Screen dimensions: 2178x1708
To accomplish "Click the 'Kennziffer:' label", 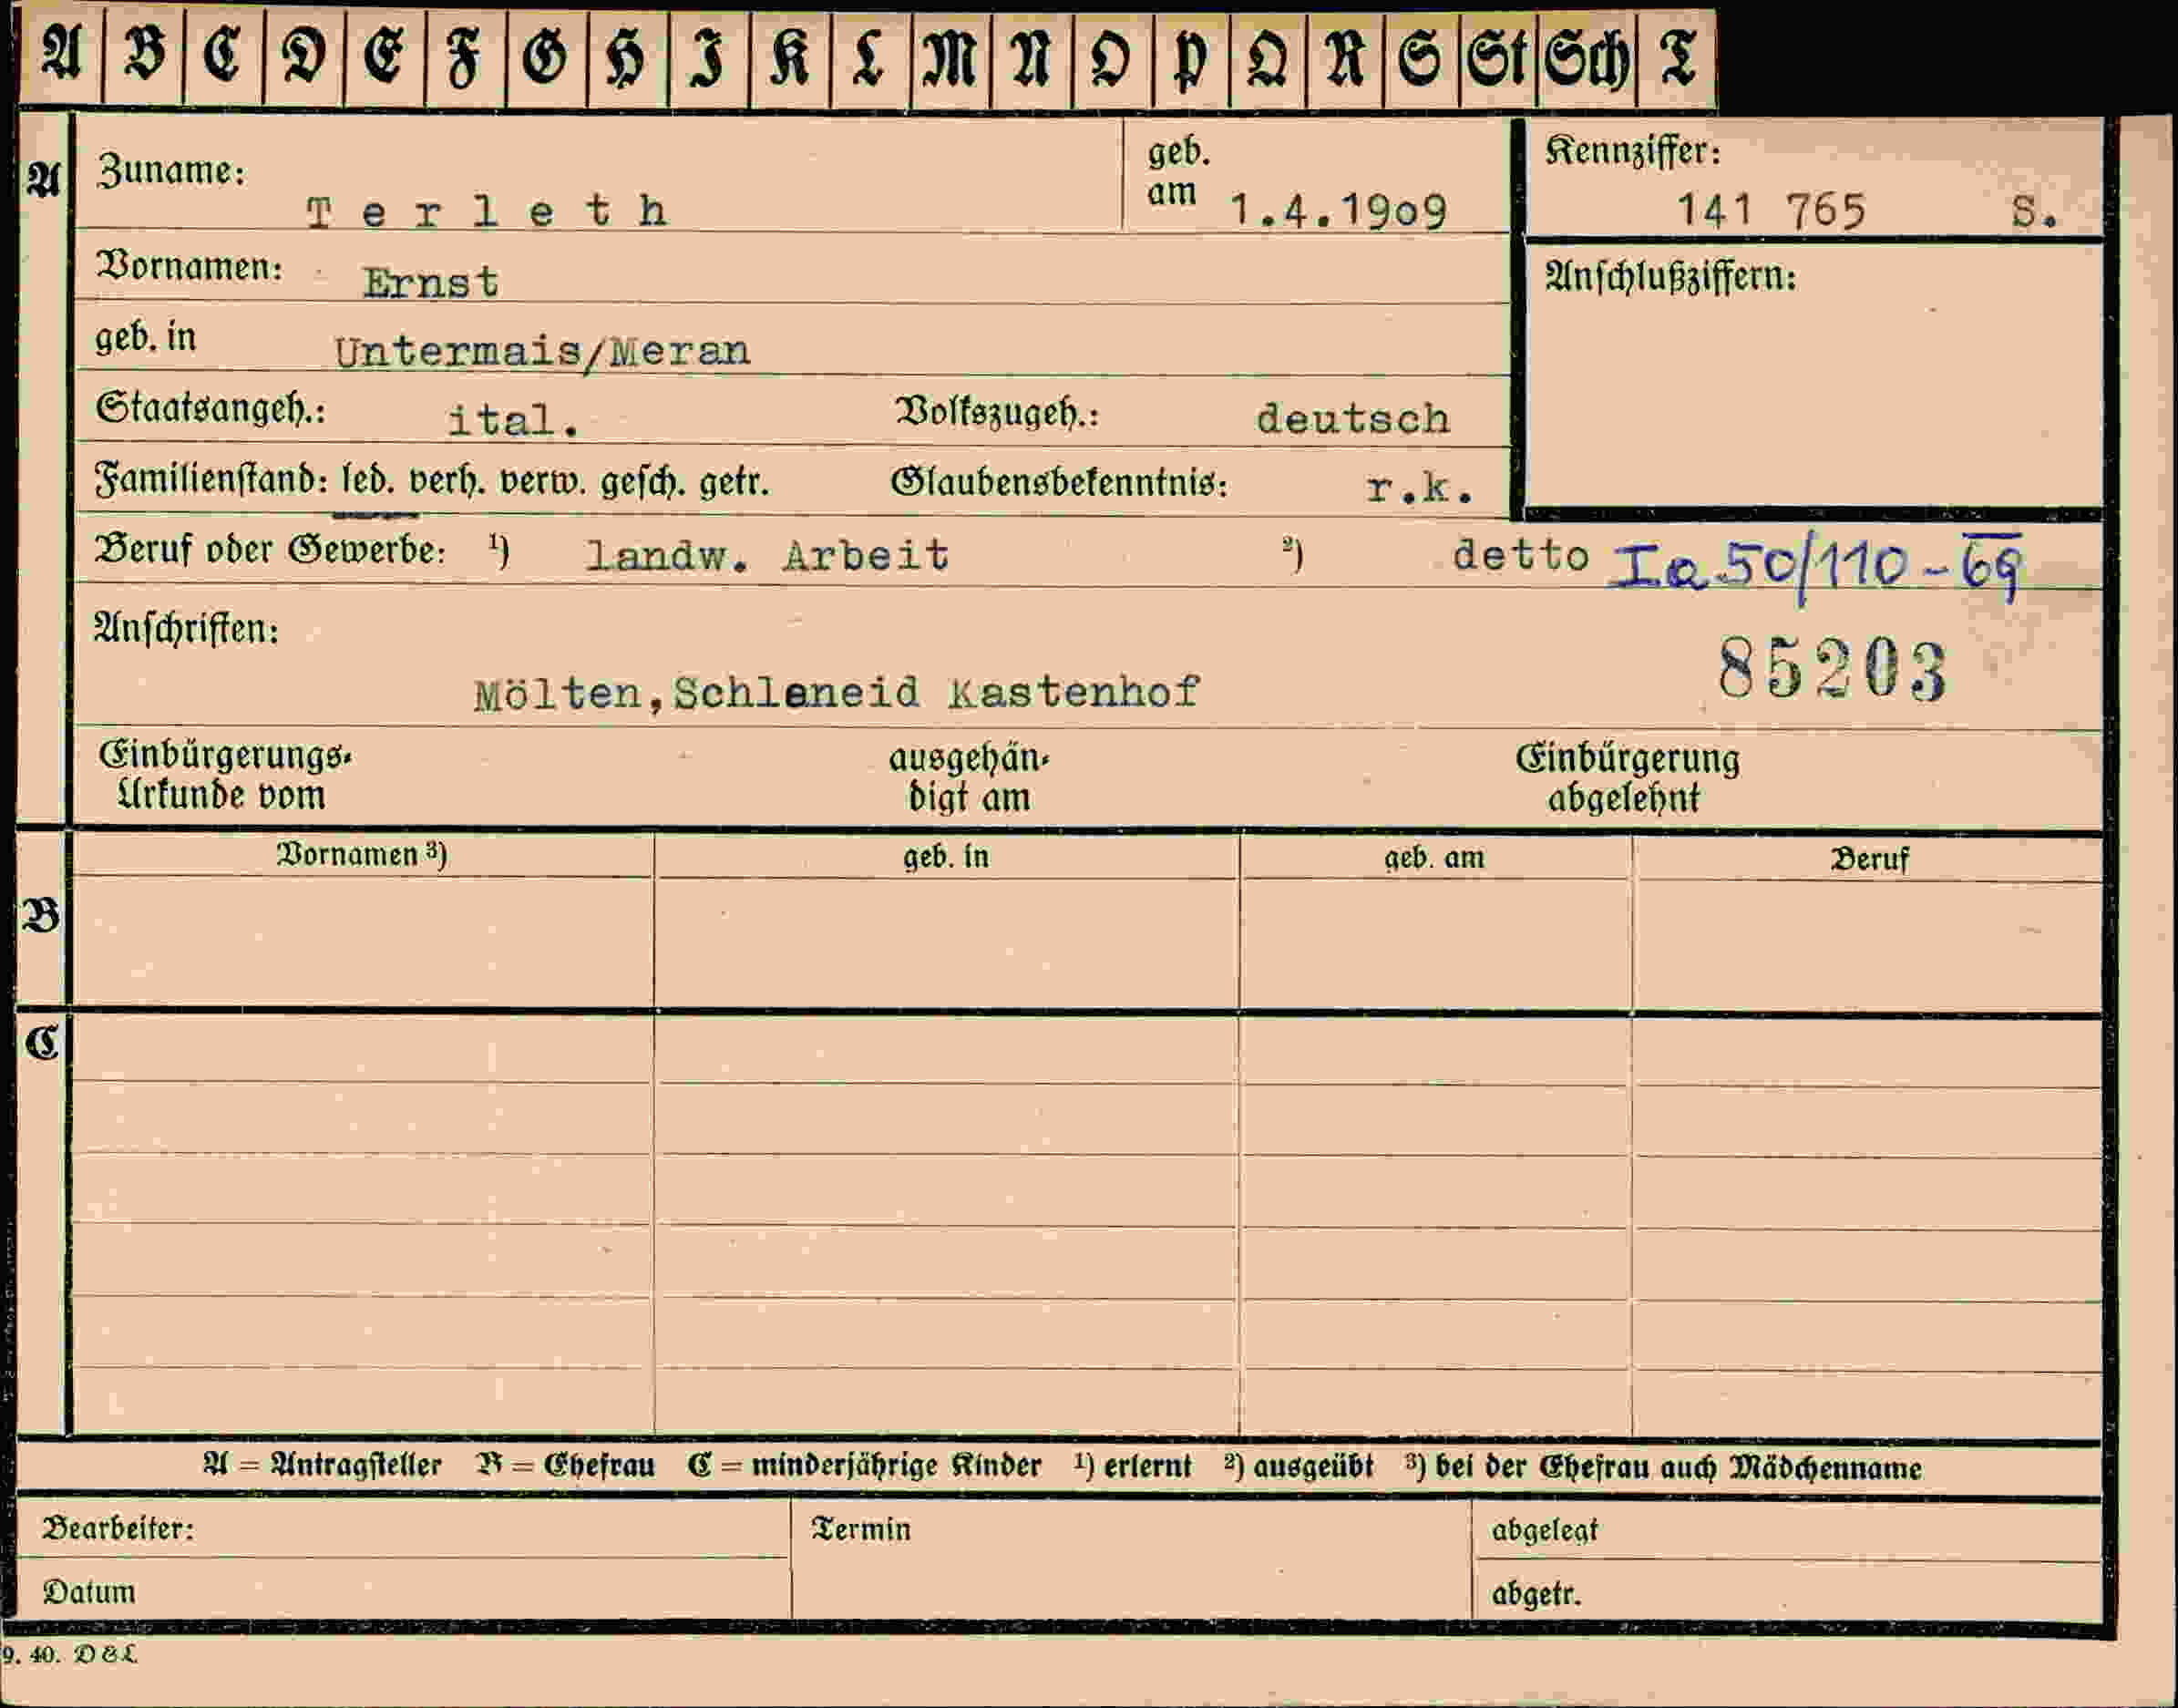I will pos(1633,152).
